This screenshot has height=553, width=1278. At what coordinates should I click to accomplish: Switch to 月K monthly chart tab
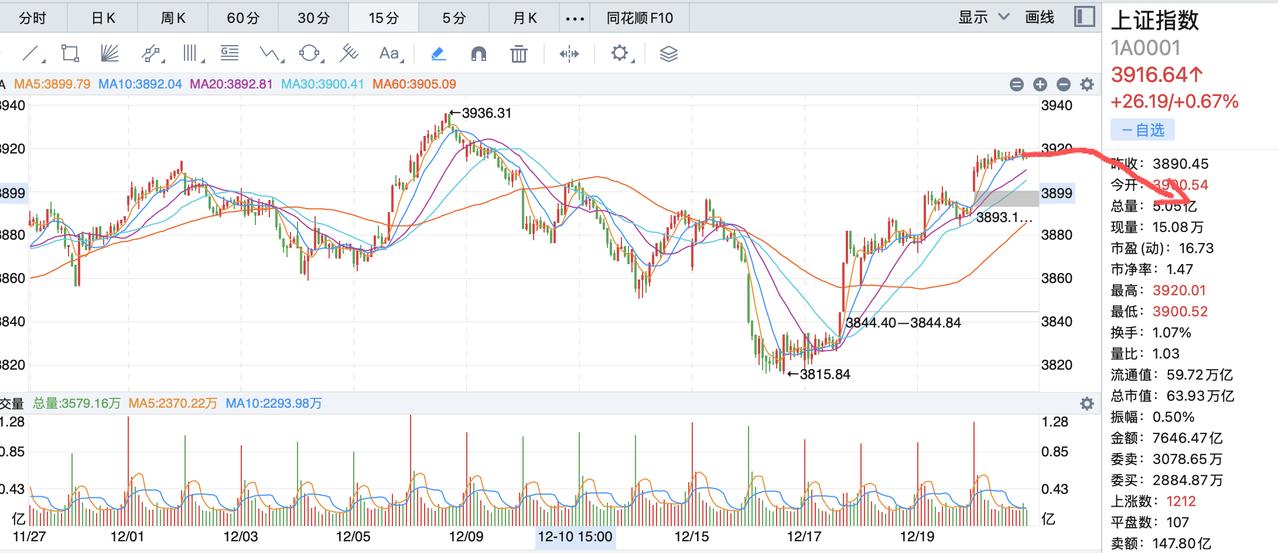click(524, 17)
